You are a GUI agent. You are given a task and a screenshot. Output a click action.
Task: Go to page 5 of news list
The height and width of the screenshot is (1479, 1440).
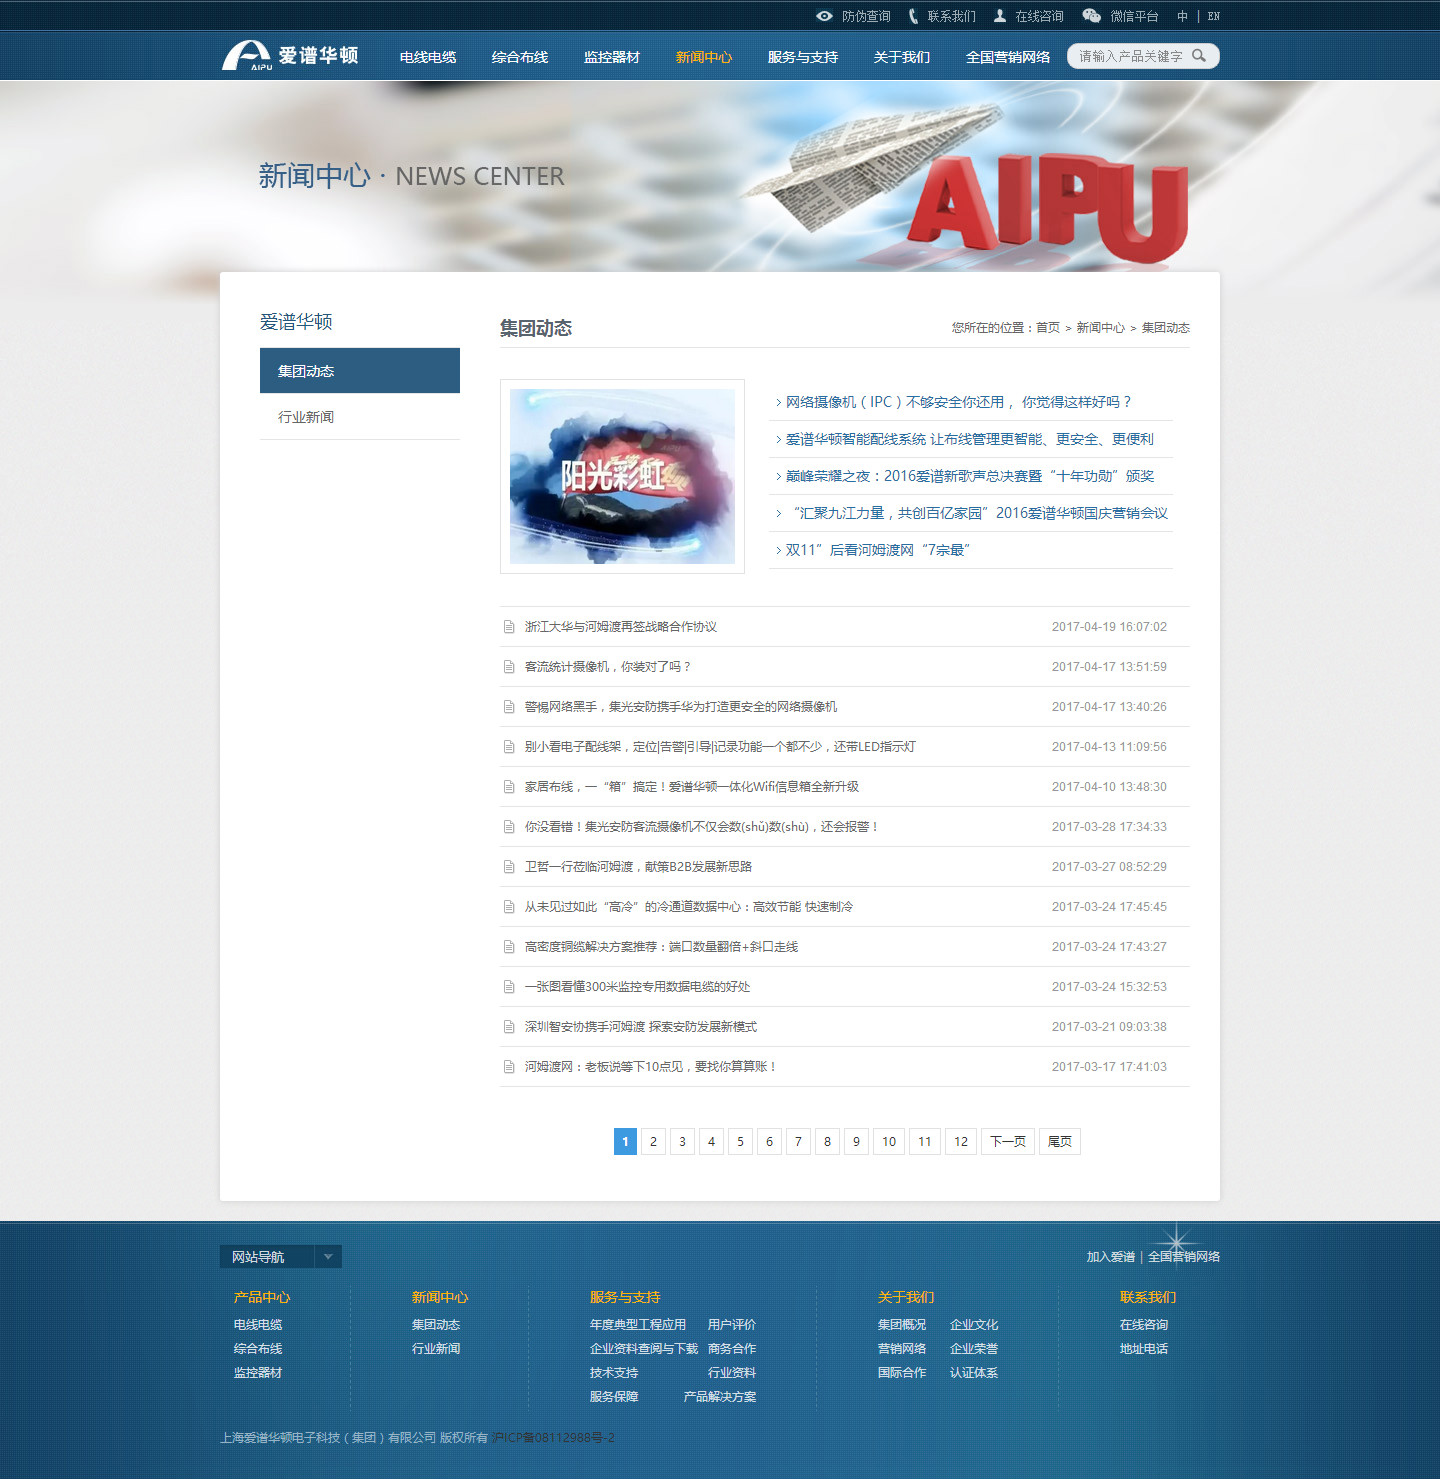point(741,1142)
